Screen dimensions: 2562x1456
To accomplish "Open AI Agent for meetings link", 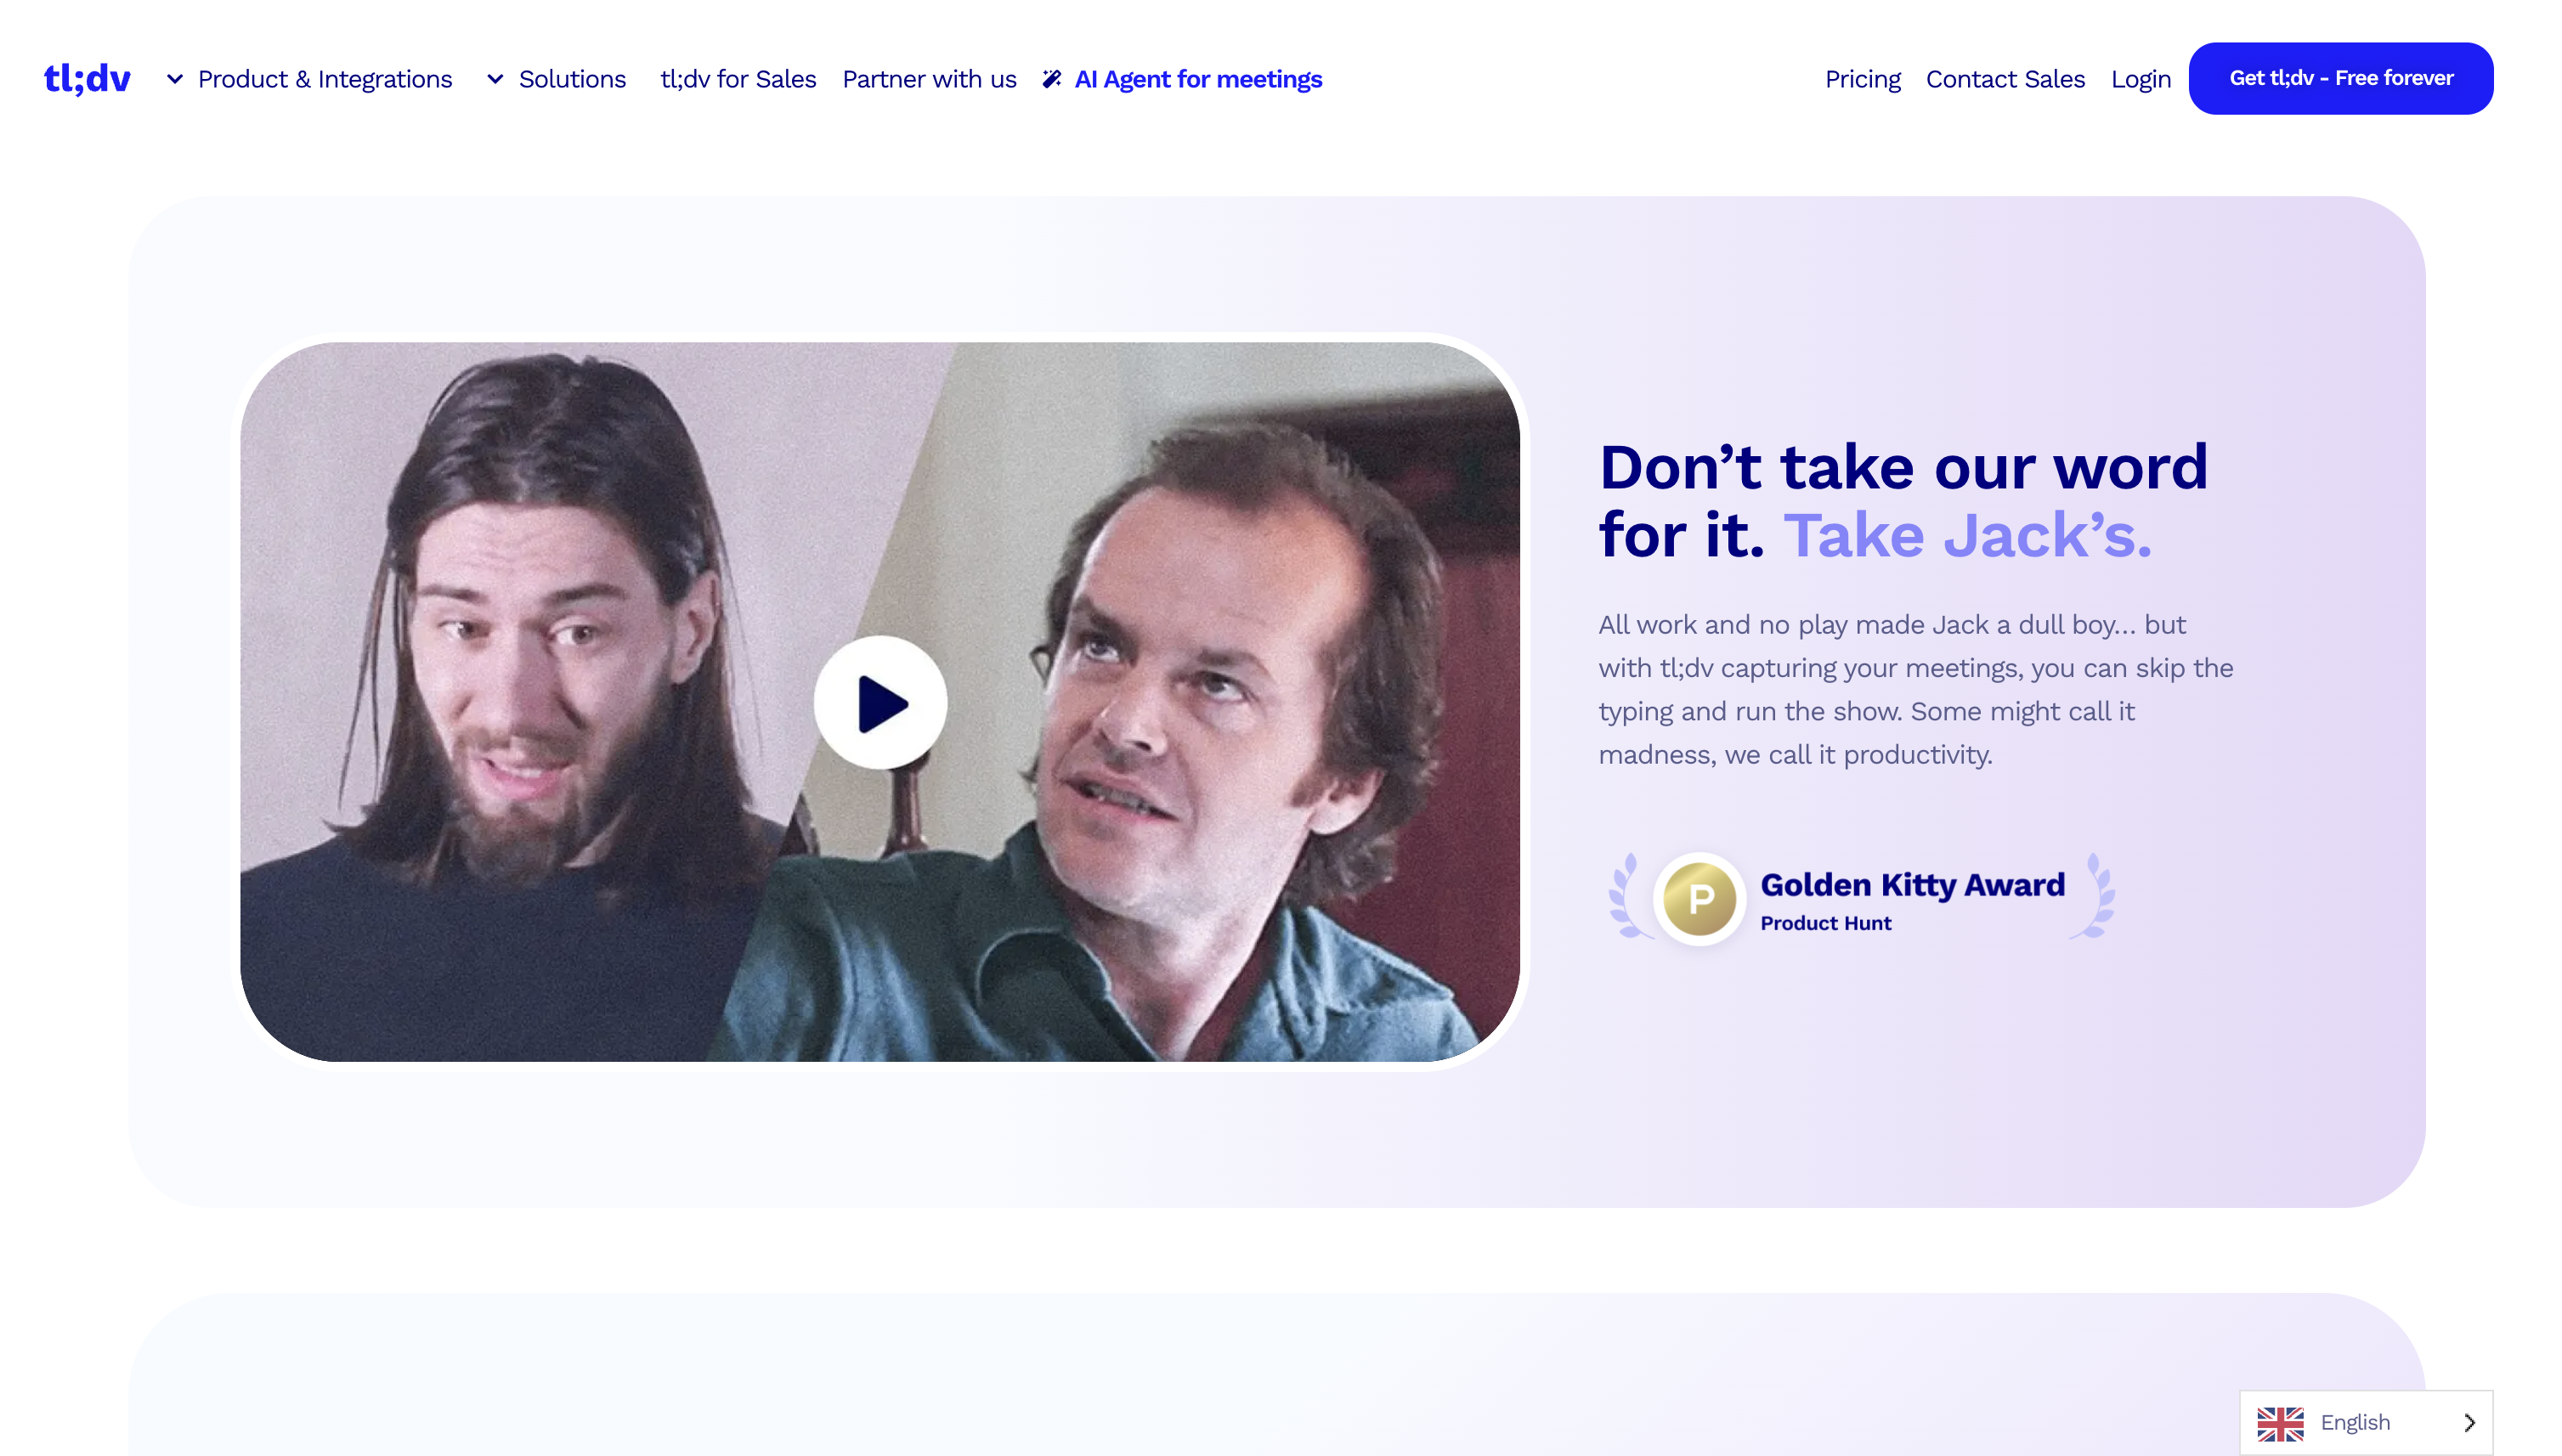I will point(1198,79).
